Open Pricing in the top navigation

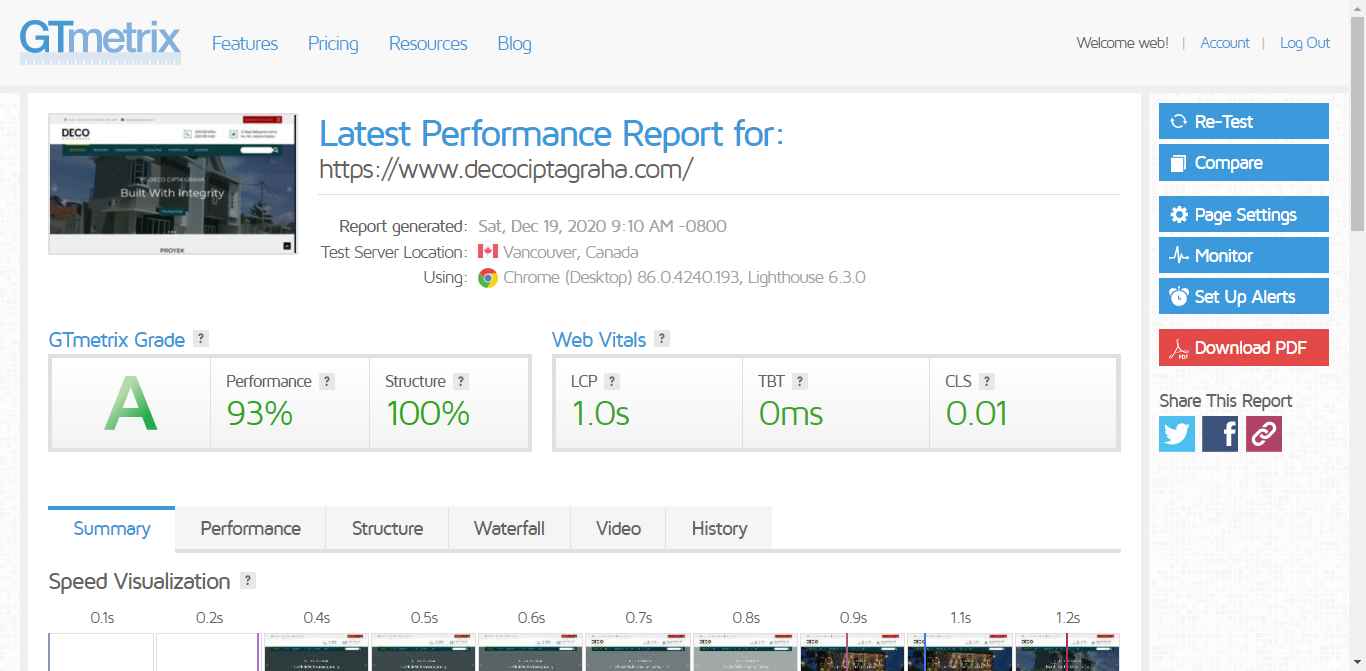333,43
